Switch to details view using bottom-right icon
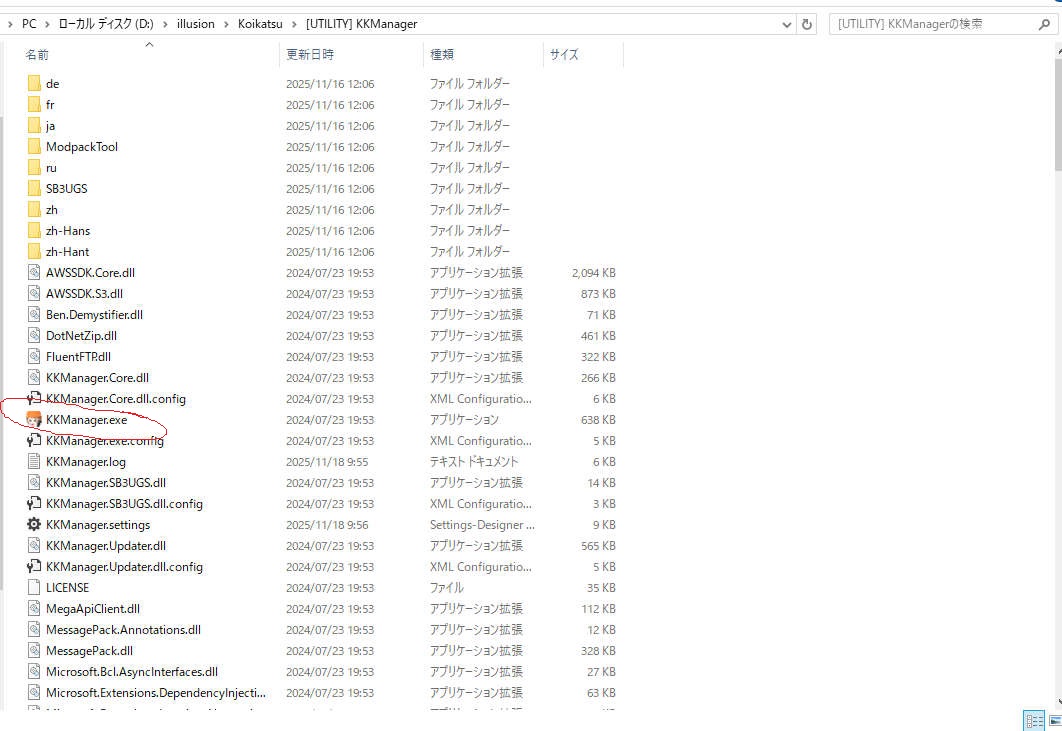This screenshot has width=1062, height=731. (1033, 721)
